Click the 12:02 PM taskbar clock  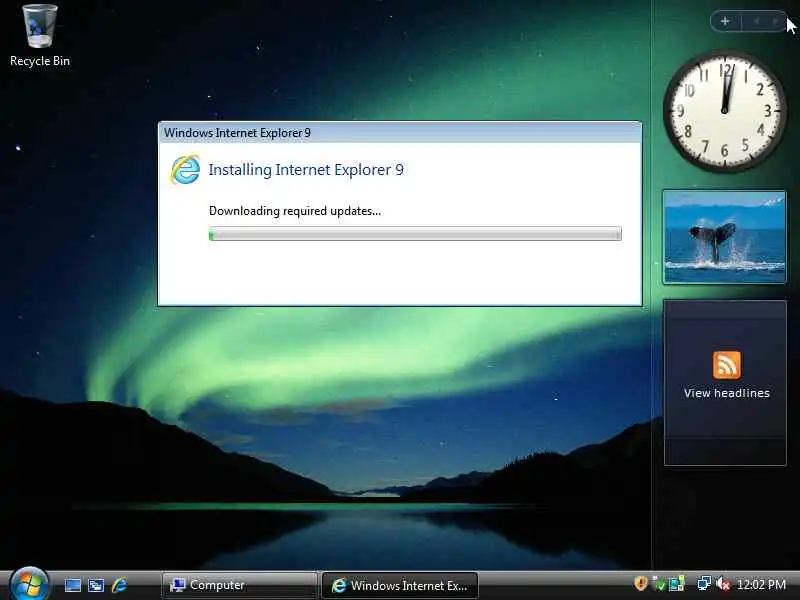pyautogui.click(x=761, y=584)
